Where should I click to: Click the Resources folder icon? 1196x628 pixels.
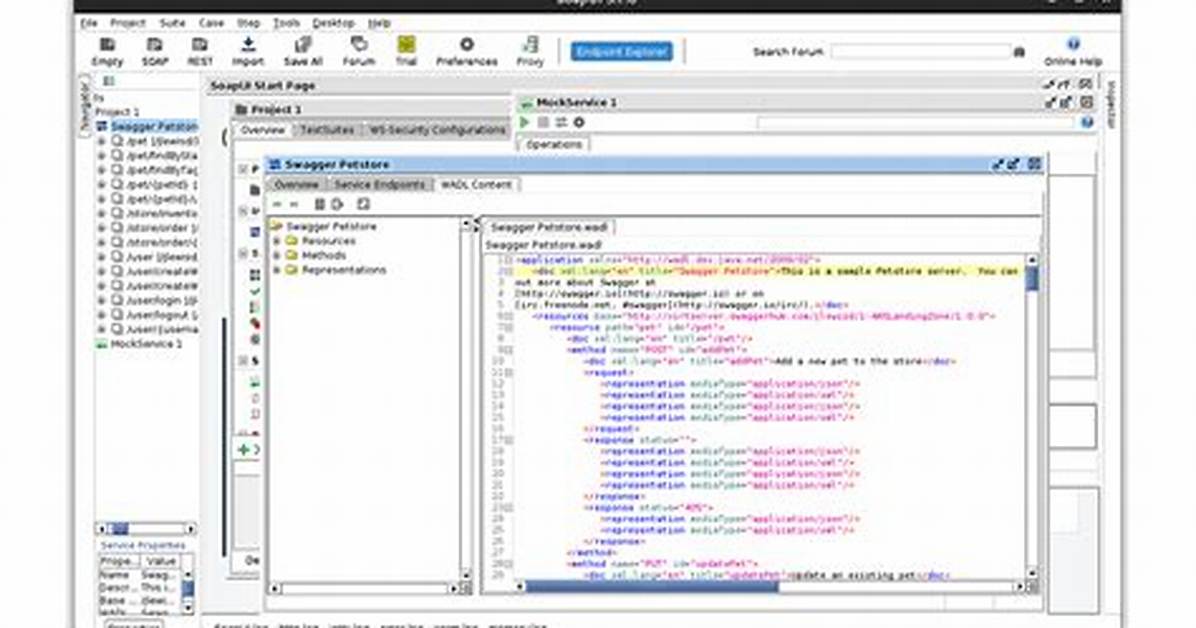pos(291,241)
